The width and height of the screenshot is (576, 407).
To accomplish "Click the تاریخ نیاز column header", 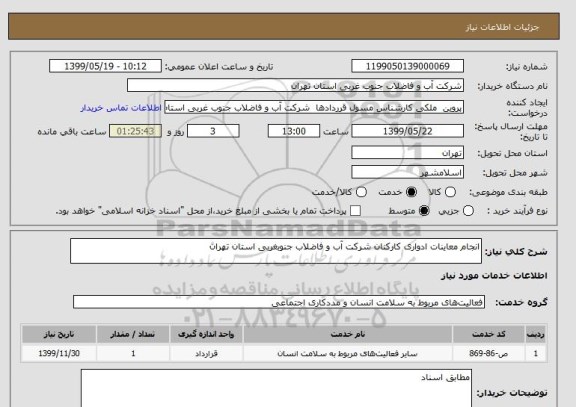I will [59, 334].
